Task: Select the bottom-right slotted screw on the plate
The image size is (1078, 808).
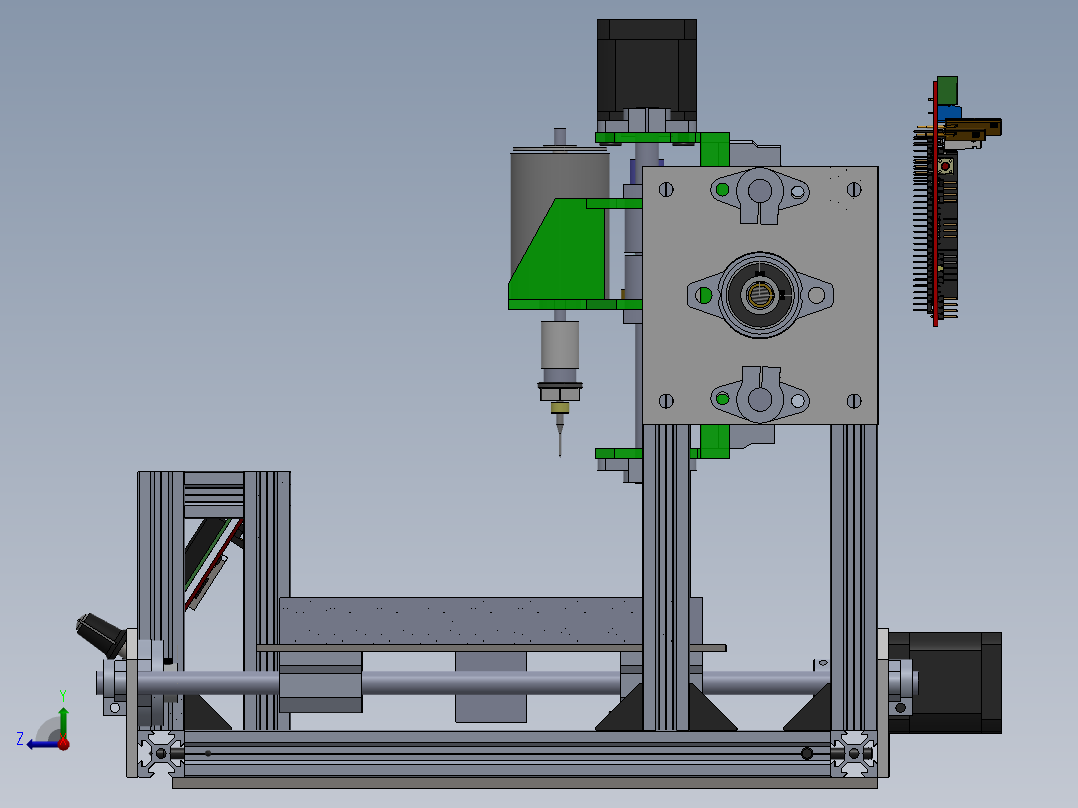Action: coord(854,401)
